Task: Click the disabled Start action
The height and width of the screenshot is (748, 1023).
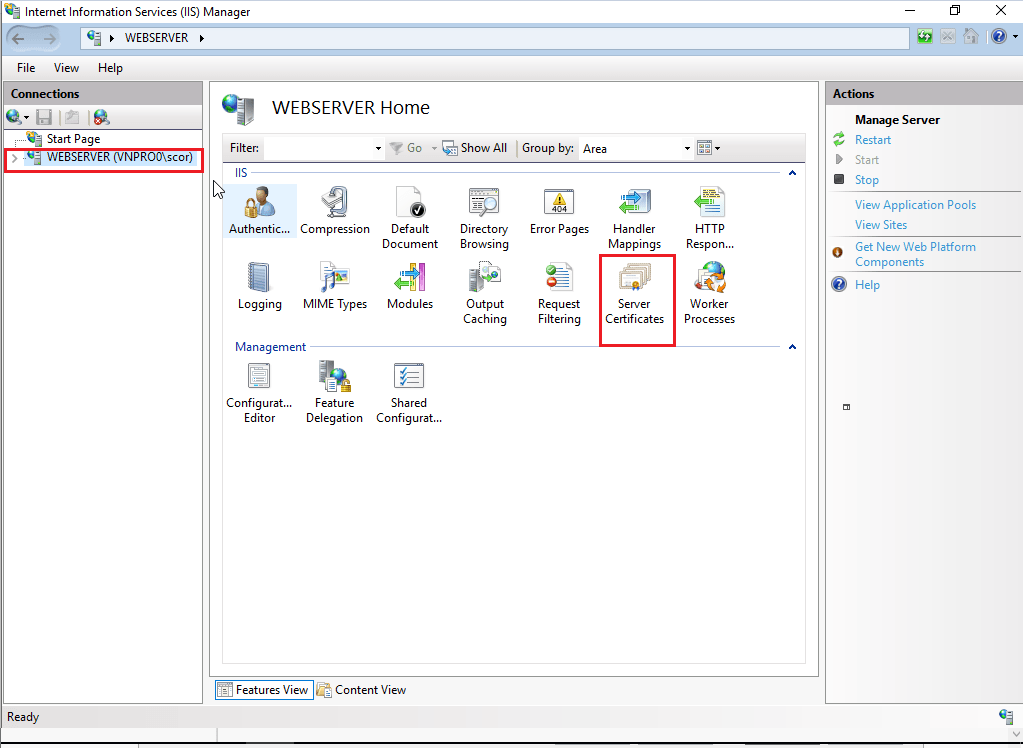Action: [866, 160]
